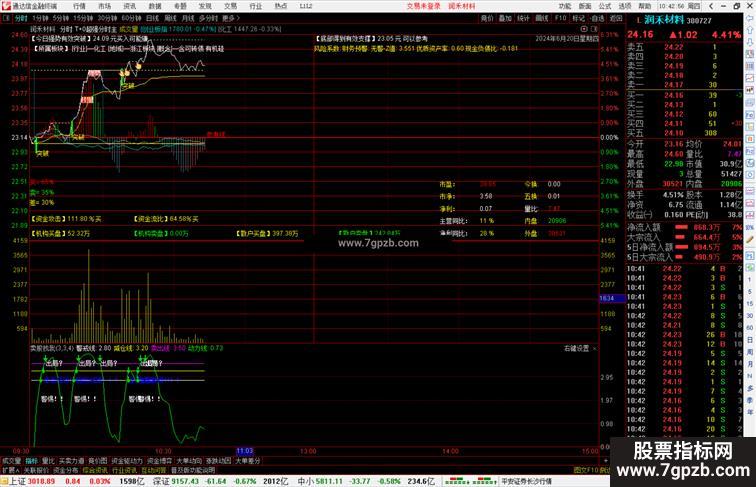756x487 pixels.
Task: Click the 返回 return button
Action: [x=616, y=18]
